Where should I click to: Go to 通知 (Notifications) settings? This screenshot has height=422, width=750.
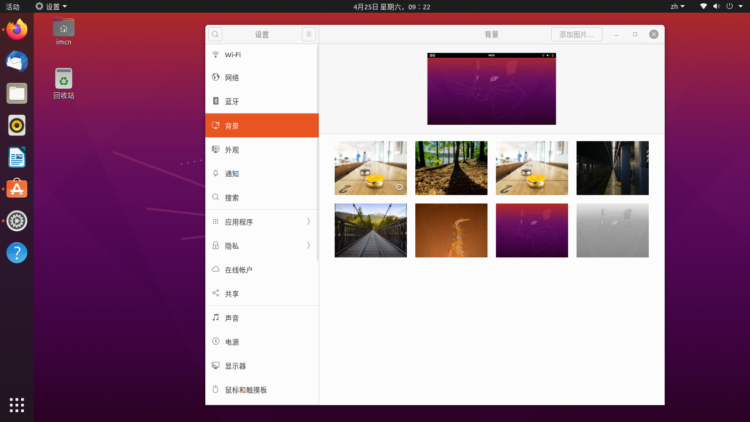coord(232,174)
